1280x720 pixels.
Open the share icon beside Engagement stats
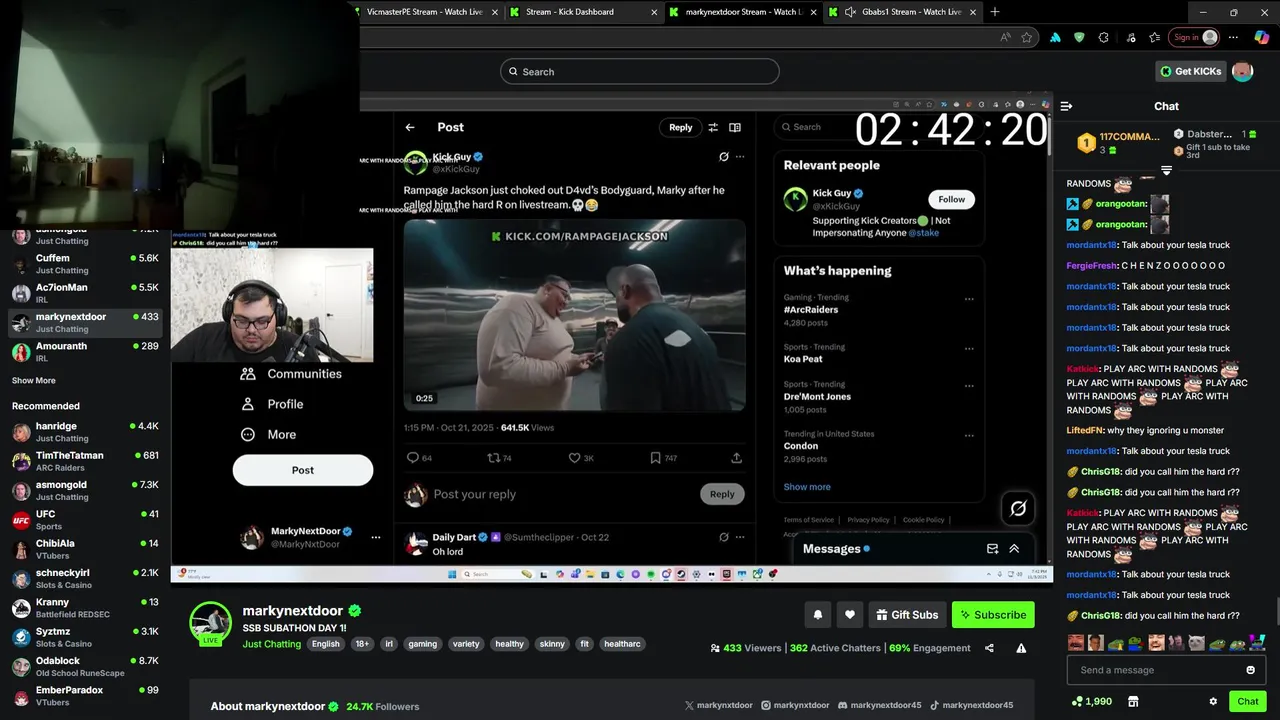(989, 648)
